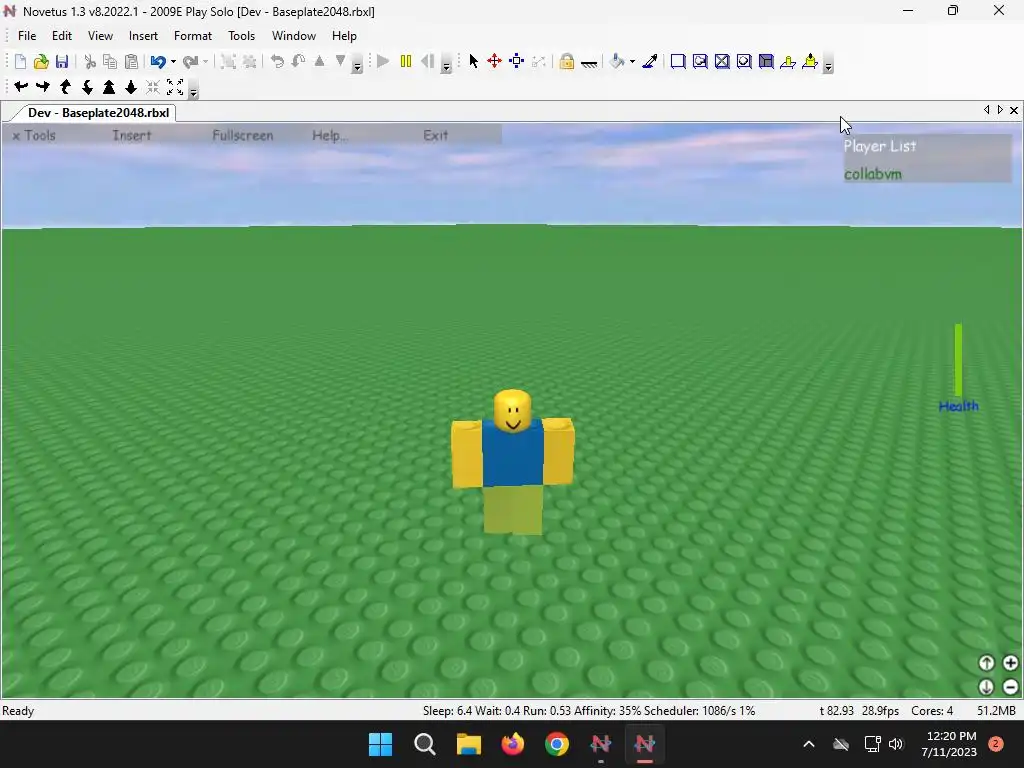Click the camera pan left arrow
1024x768 pixels.
pyautogui.click(x=21, y=86)
